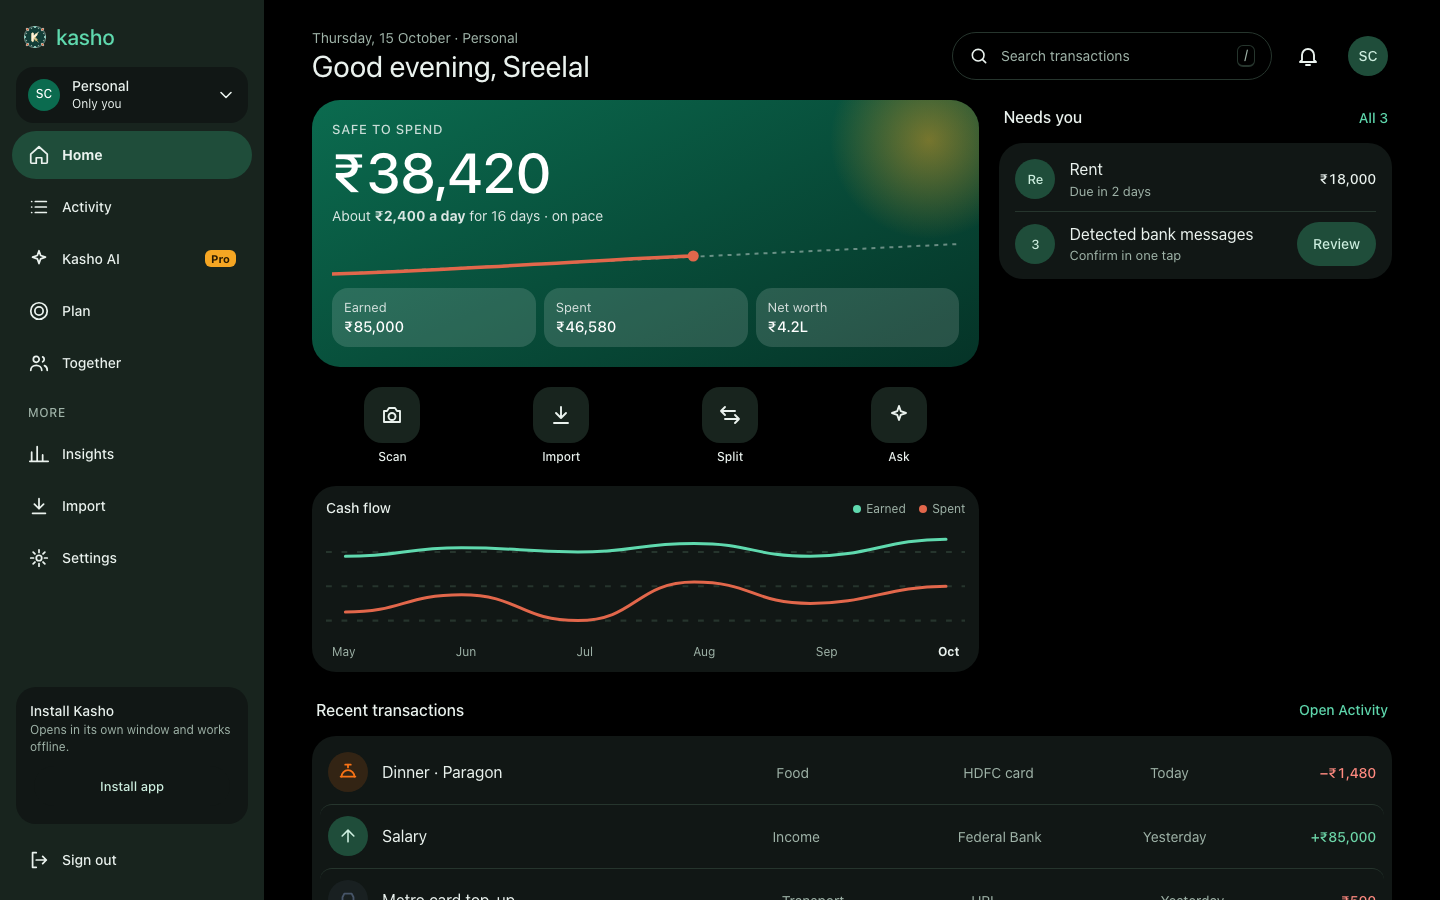Open Activity in the sidebar
The height and width of the screenshot is (900, 1440).
click(132, 207)
